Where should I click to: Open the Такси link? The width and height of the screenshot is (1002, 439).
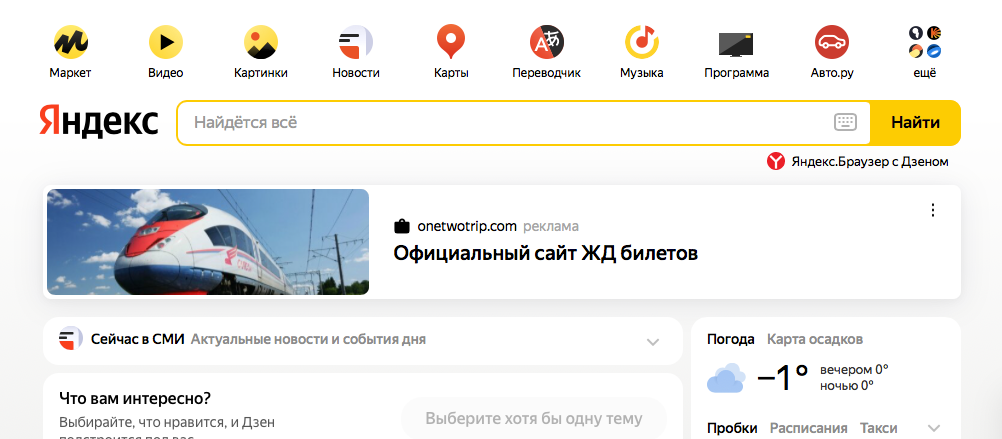click(x=878, y=428)
